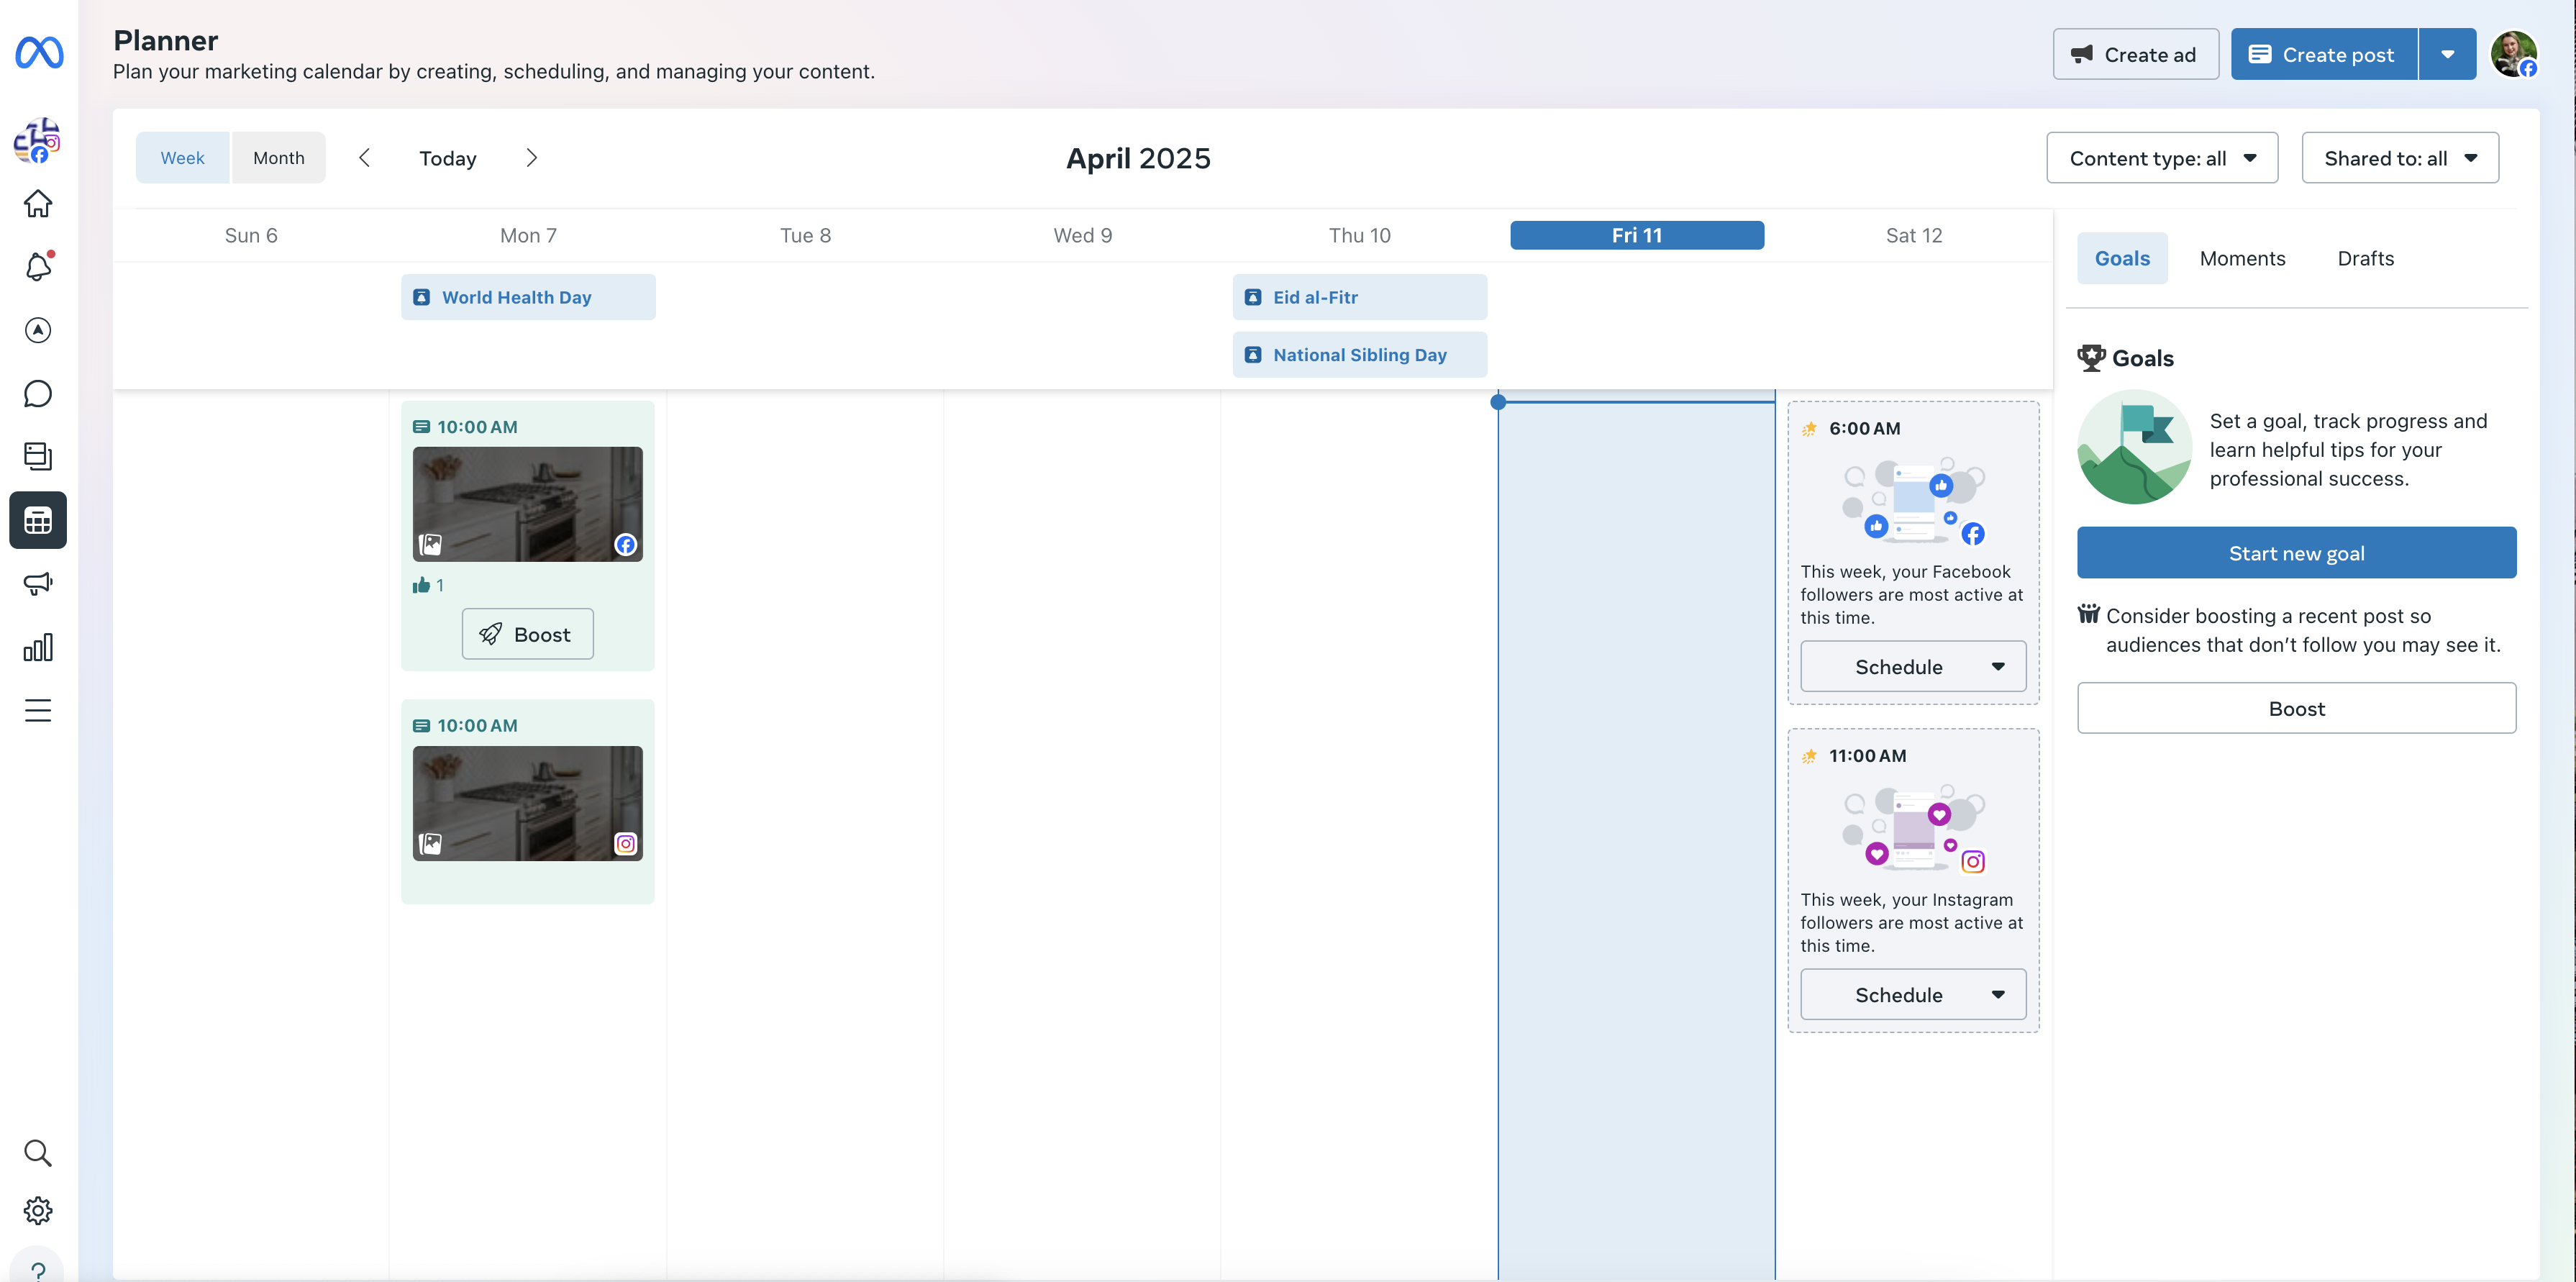Open Content posts icon in sidebar
Screen dimensions: 2576x1282
38,456
